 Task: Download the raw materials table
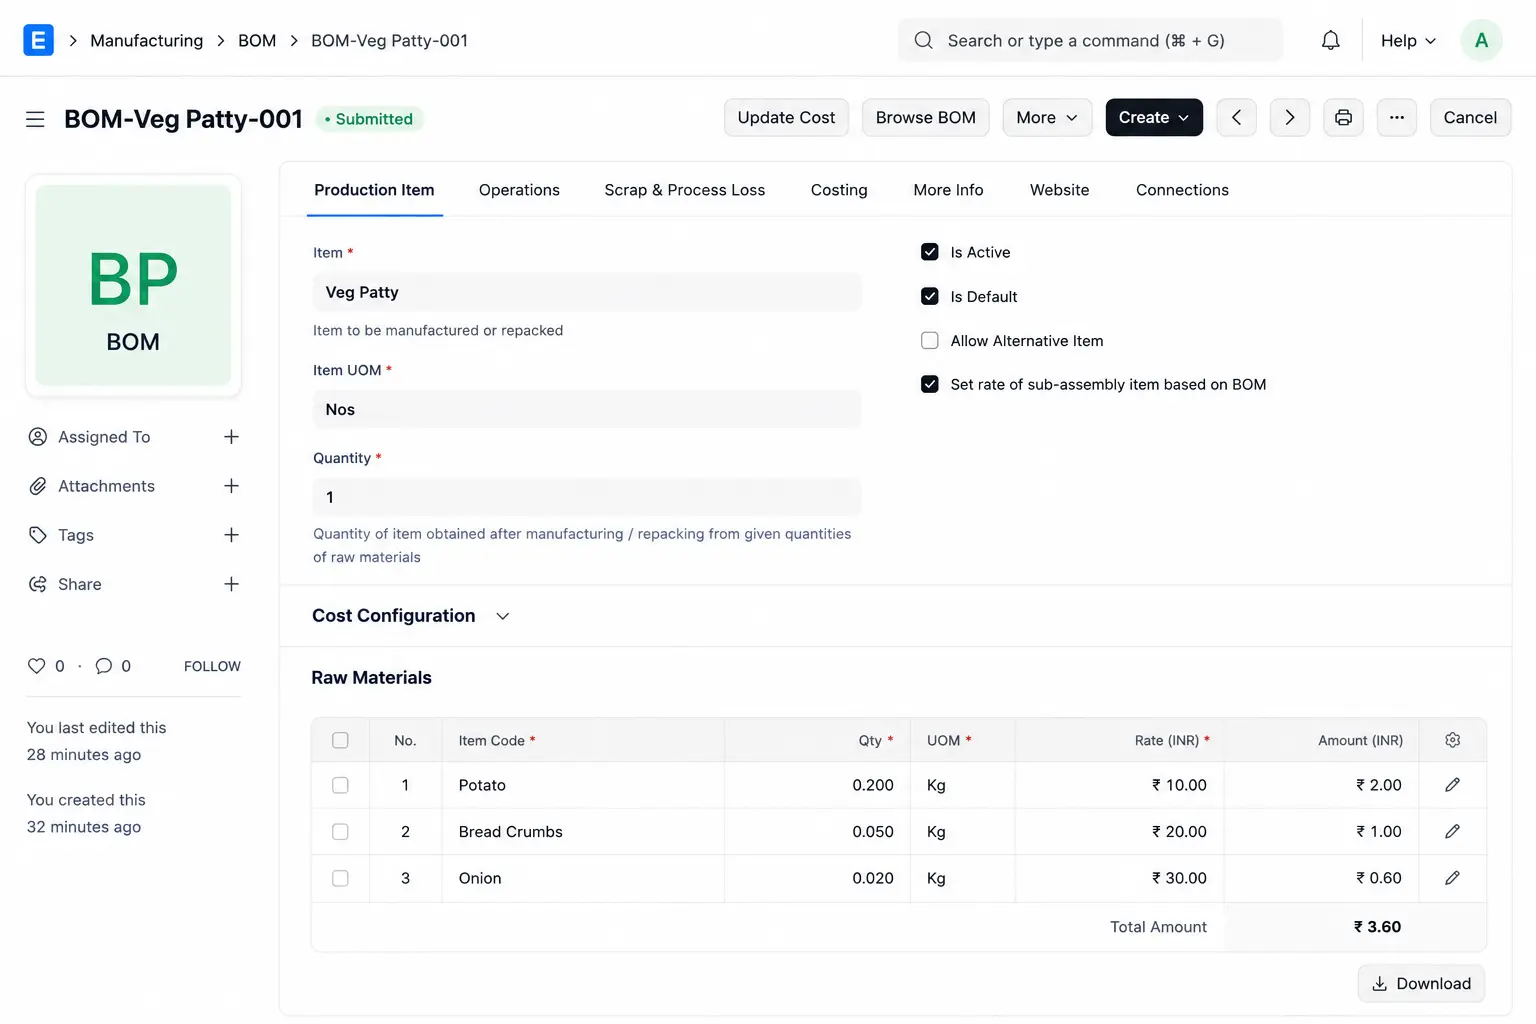coord(1421,983)
